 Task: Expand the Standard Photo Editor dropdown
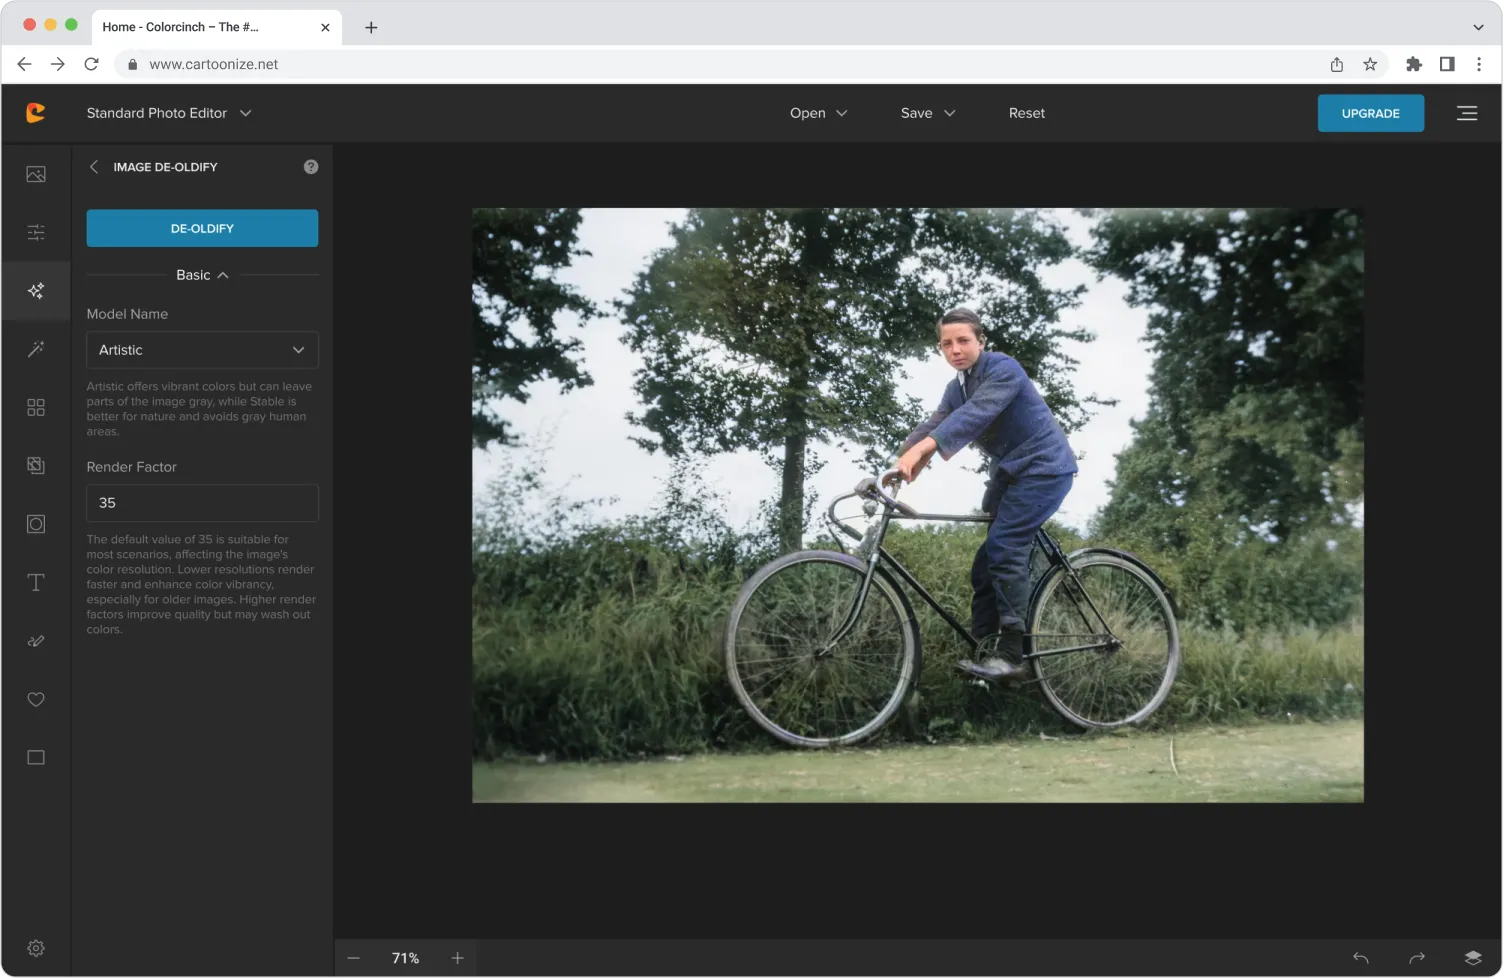168,113
